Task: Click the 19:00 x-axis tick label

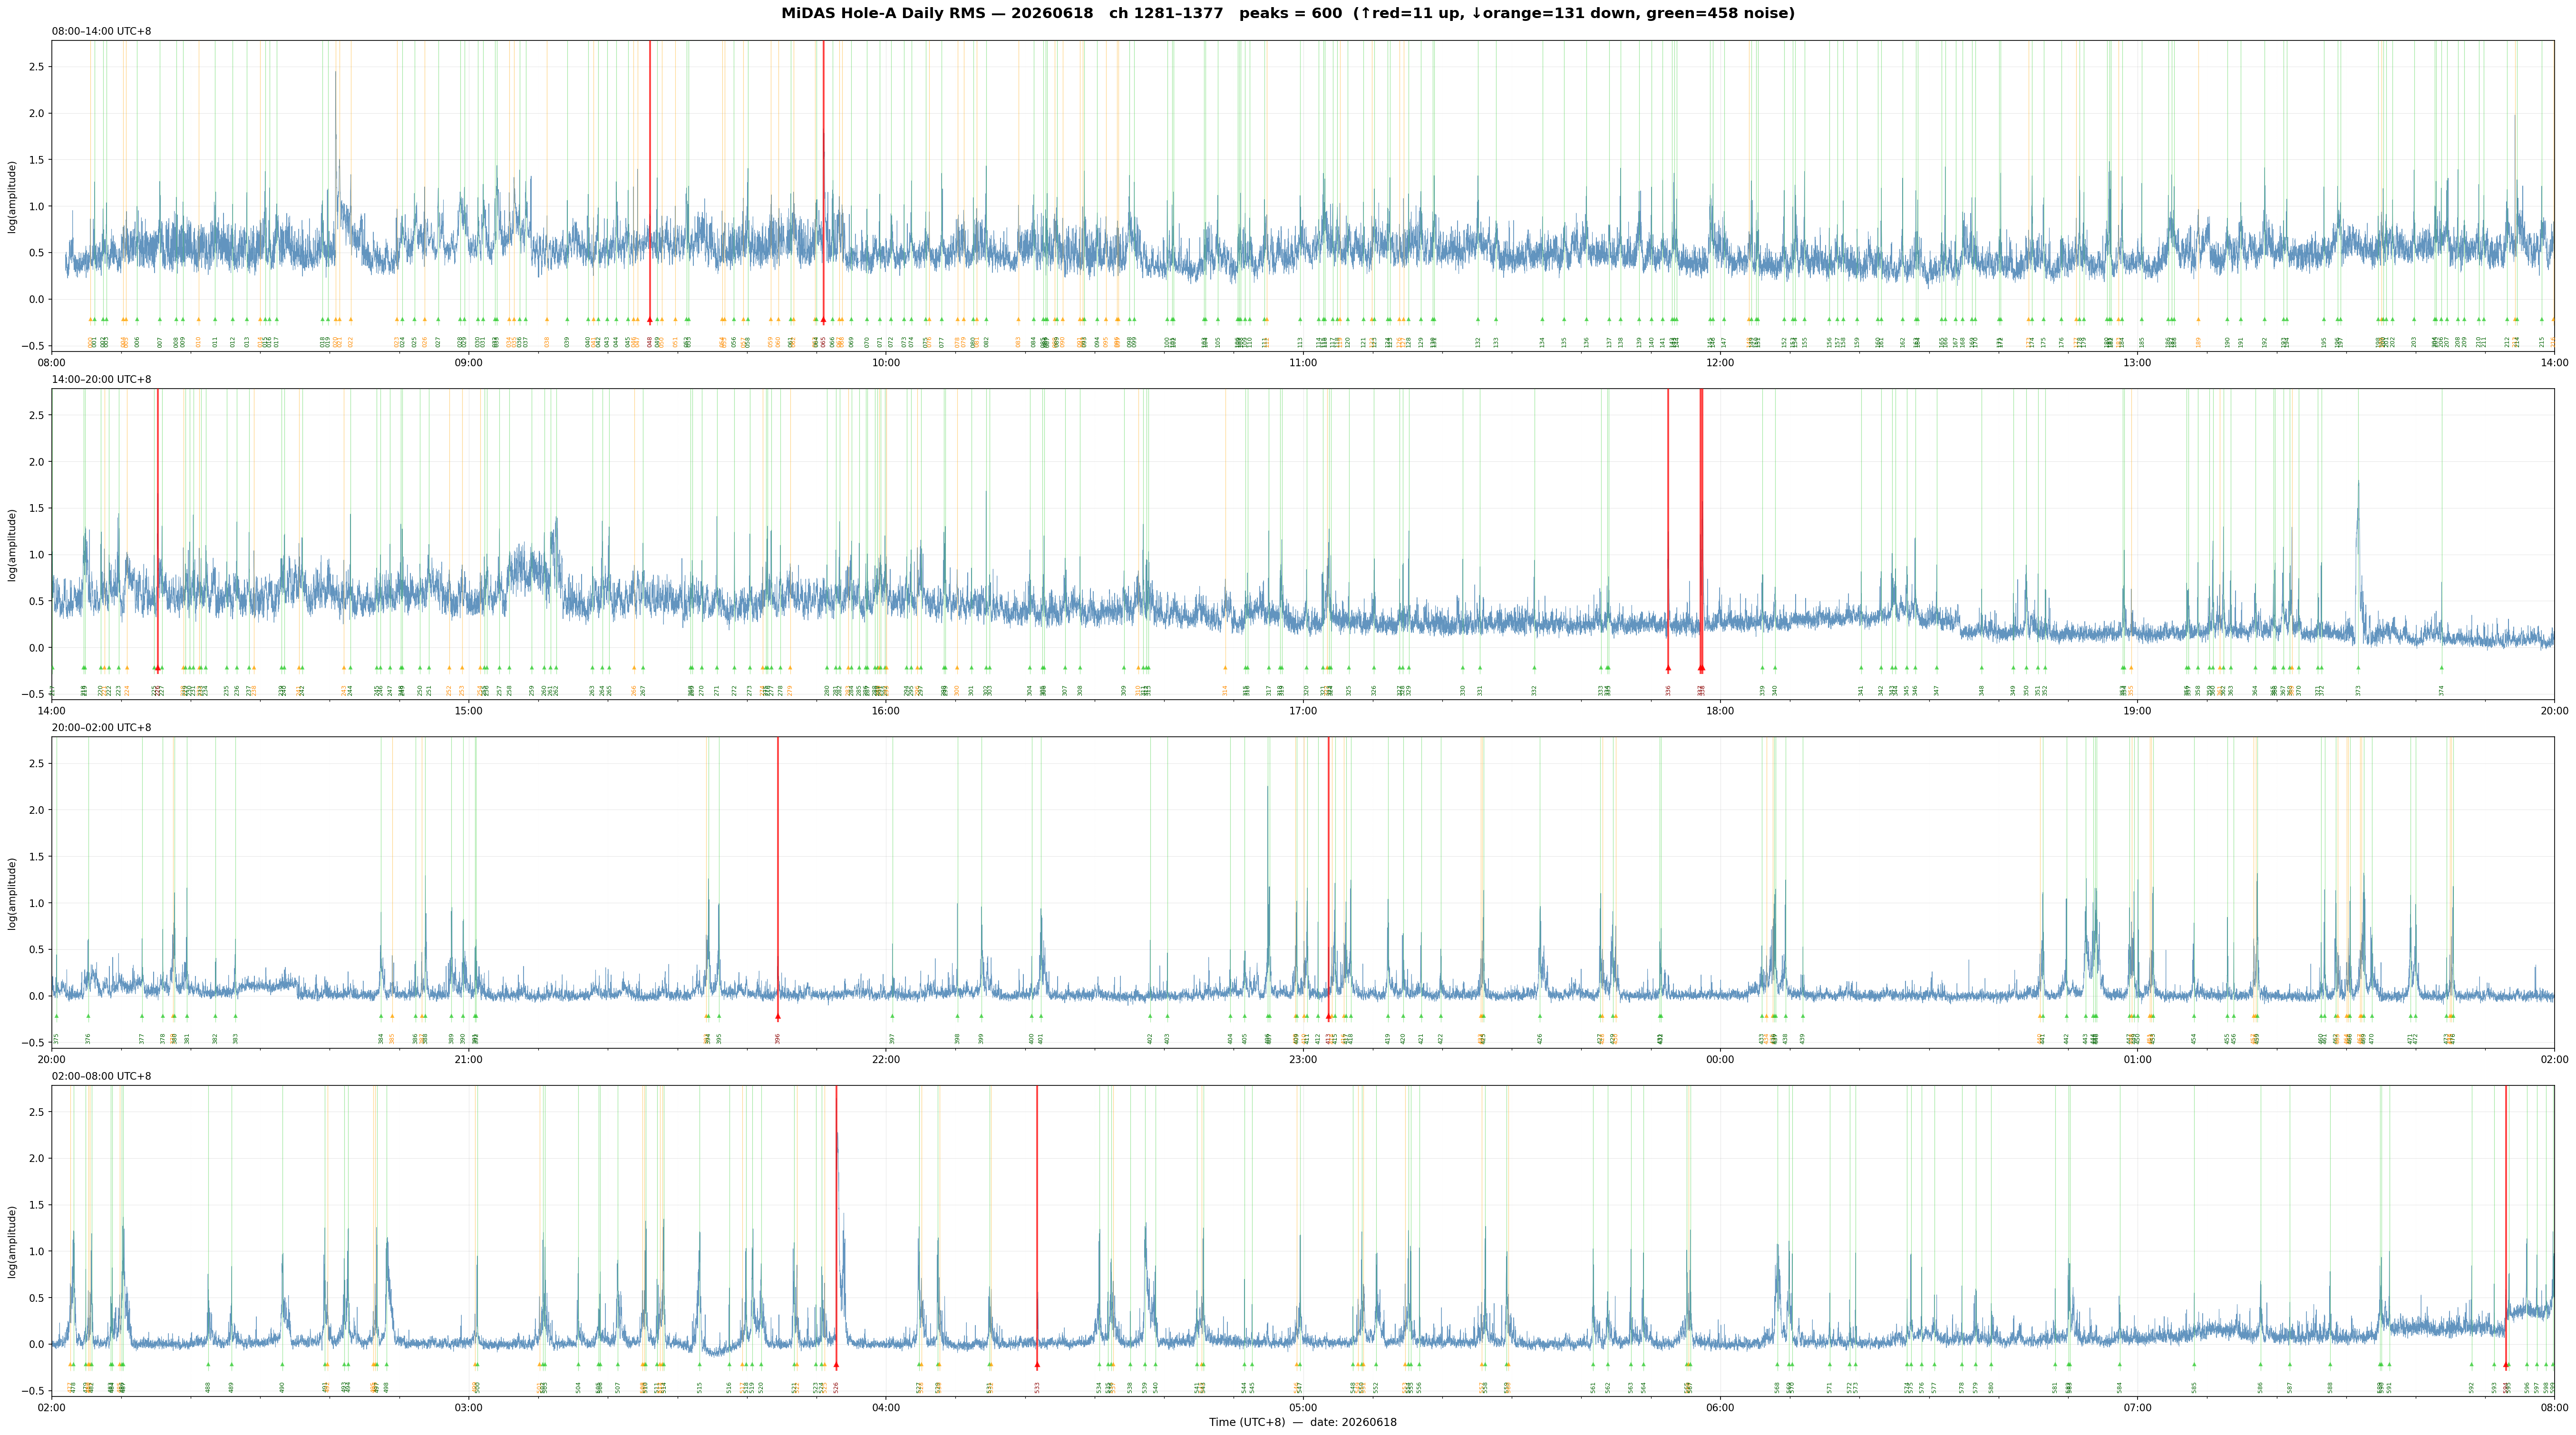Action: [2137, 711]
